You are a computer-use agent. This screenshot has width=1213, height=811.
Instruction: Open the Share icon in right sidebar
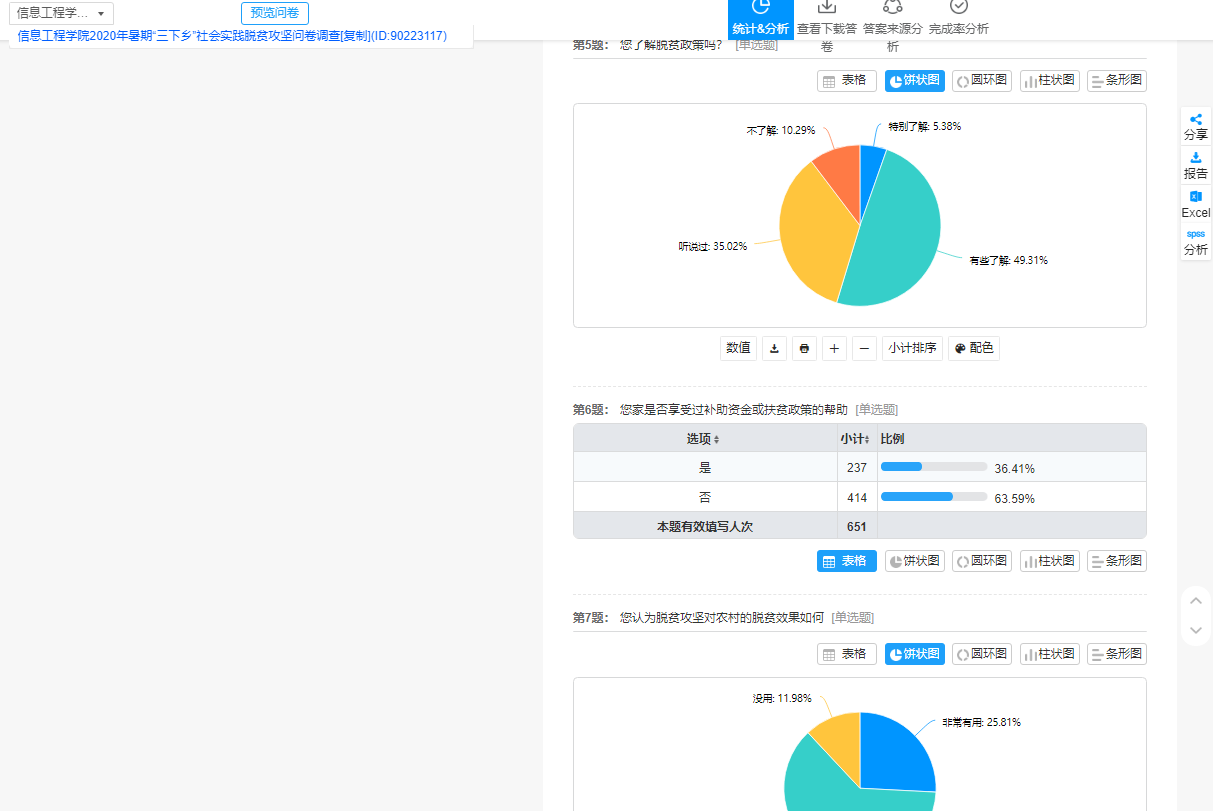(1195, 126)
